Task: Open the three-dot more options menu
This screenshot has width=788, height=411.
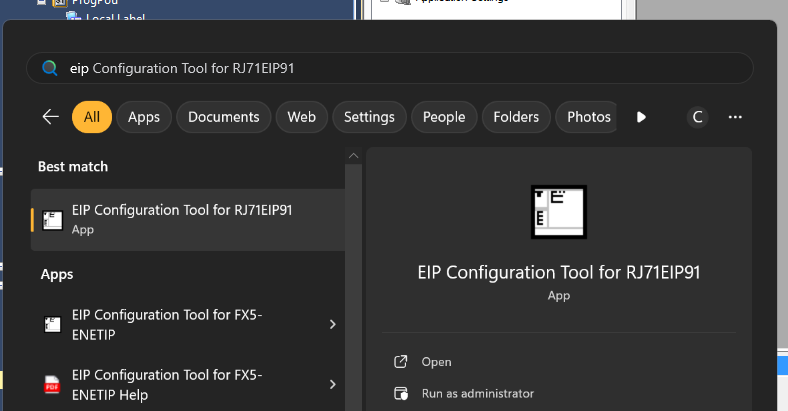Action: (x=735, y=117)
